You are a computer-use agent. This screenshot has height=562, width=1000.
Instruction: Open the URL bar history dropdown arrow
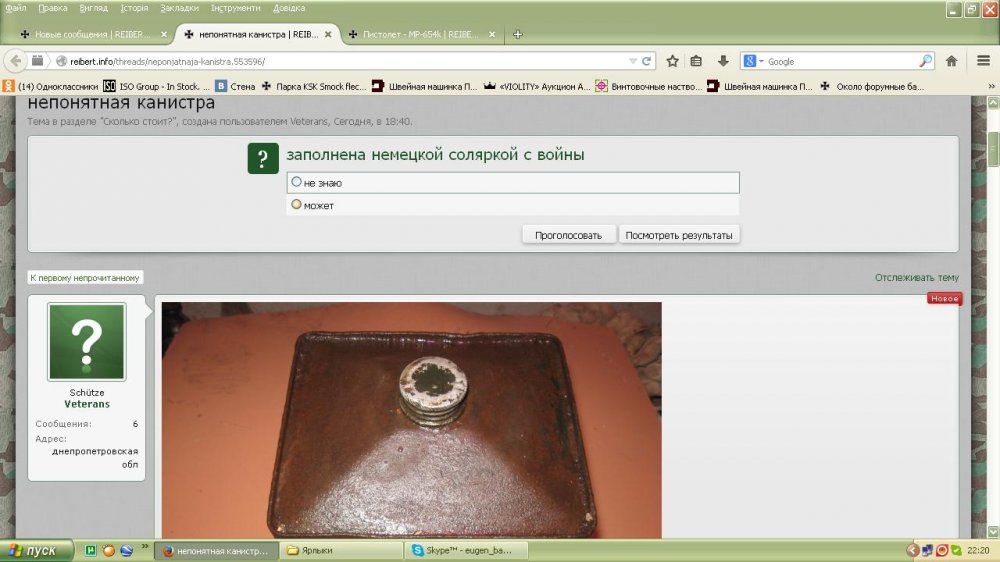632,61
